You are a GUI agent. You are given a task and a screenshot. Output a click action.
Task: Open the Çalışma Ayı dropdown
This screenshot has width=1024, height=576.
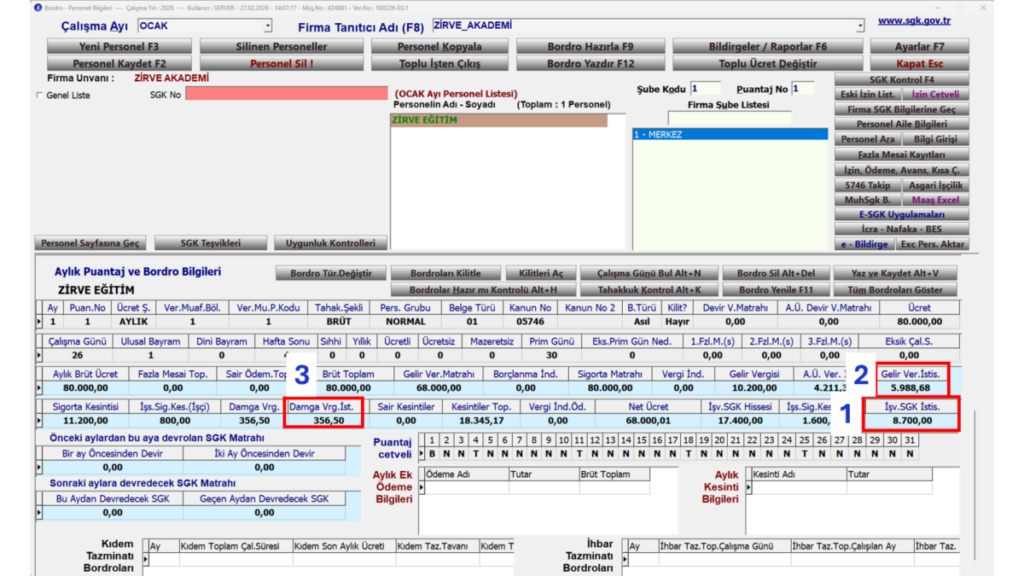(x=267, y=26)
